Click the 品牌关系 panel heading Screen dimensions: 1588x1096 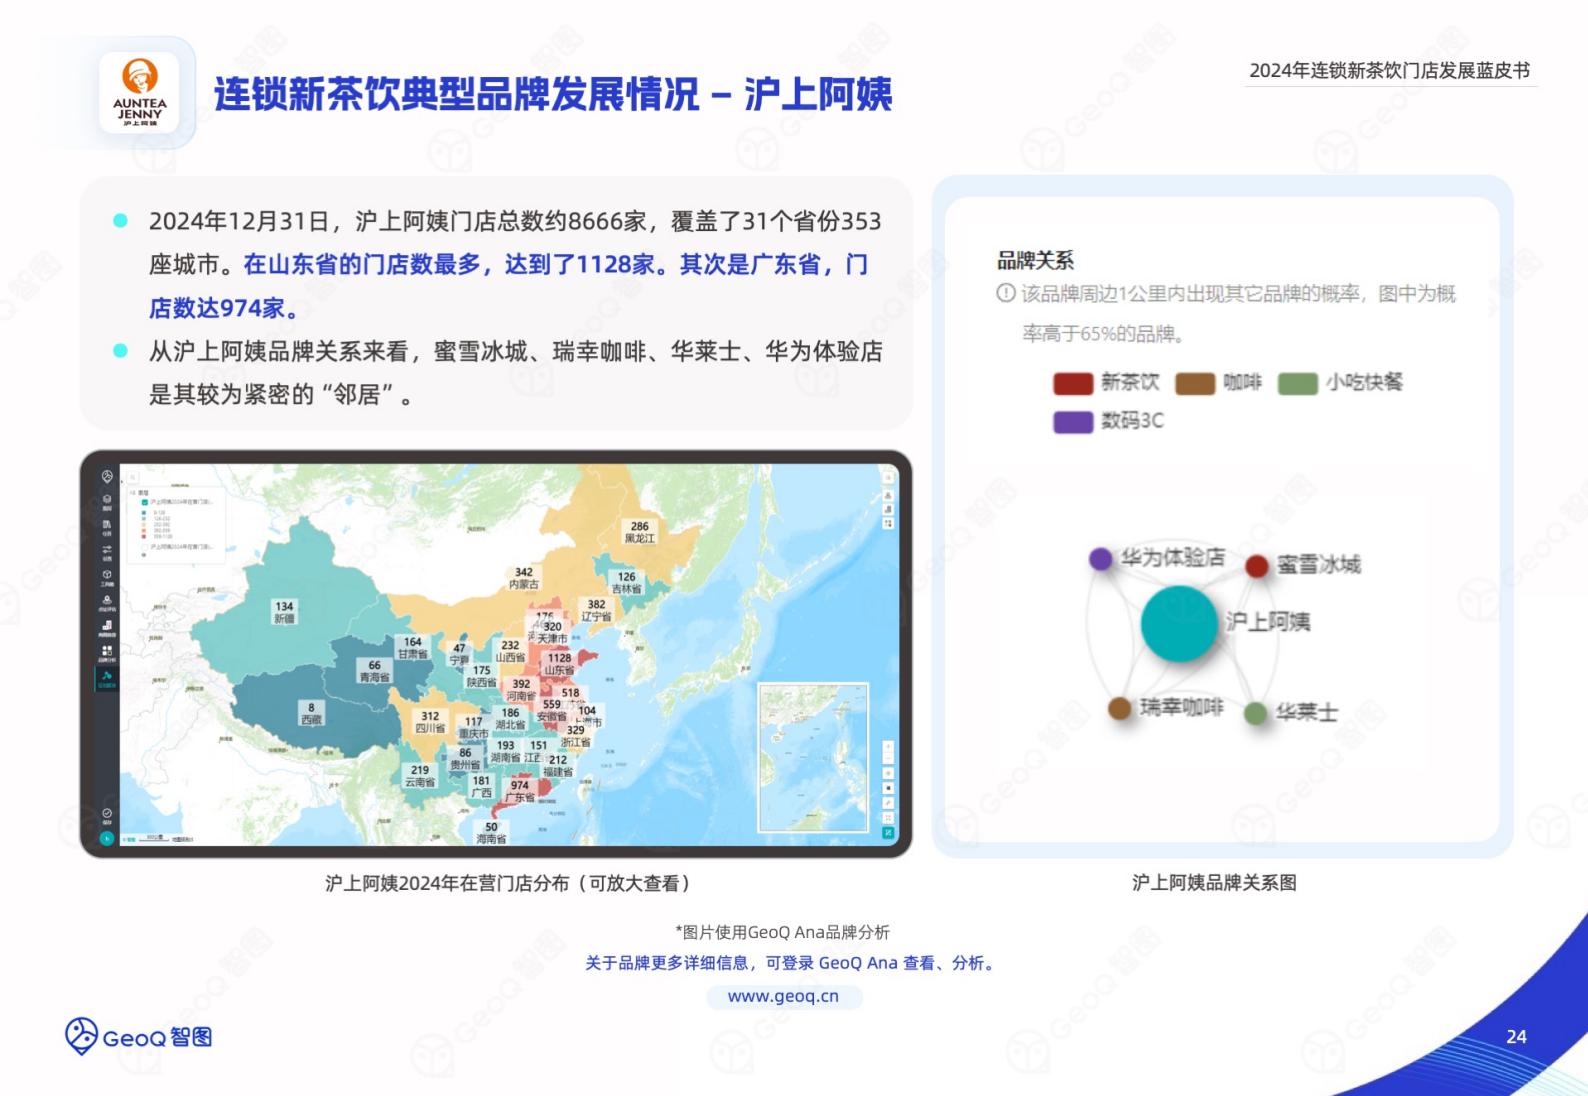[x=1035, y=260]
